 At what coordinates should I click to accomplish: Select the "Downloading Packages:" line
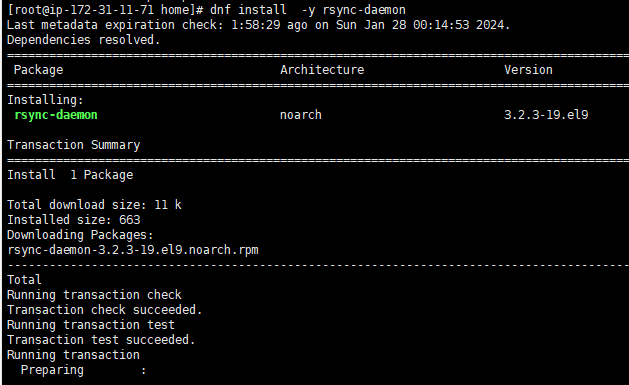tap(80, 235)
